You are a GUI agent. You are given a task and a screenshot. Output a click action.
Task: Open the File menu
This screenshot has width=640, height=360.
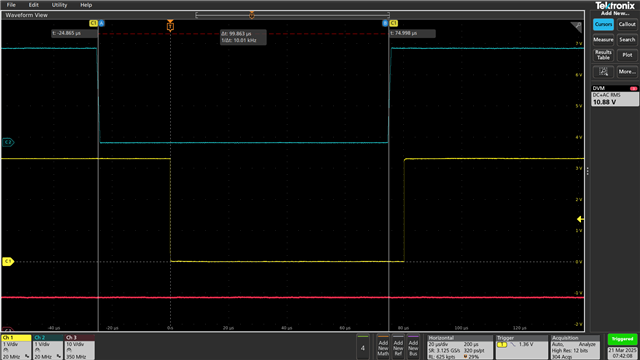coord(11,5)
